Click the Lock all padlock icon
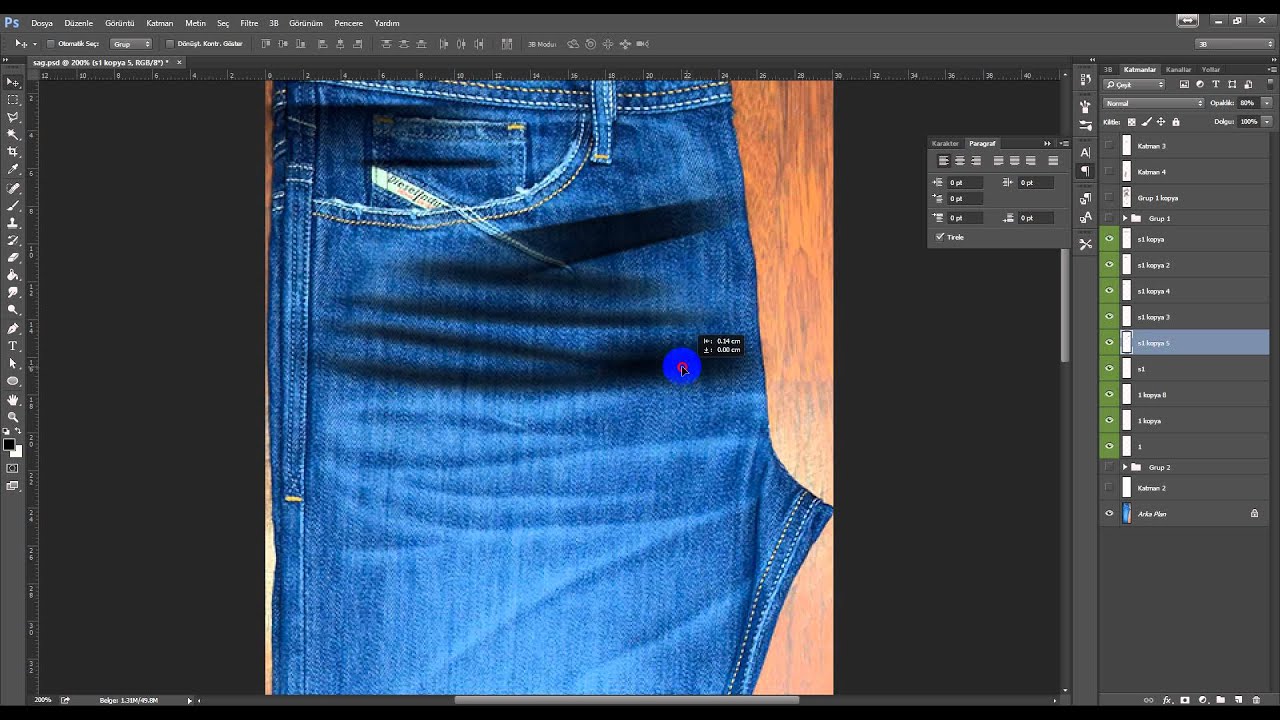 (1176, 122)
